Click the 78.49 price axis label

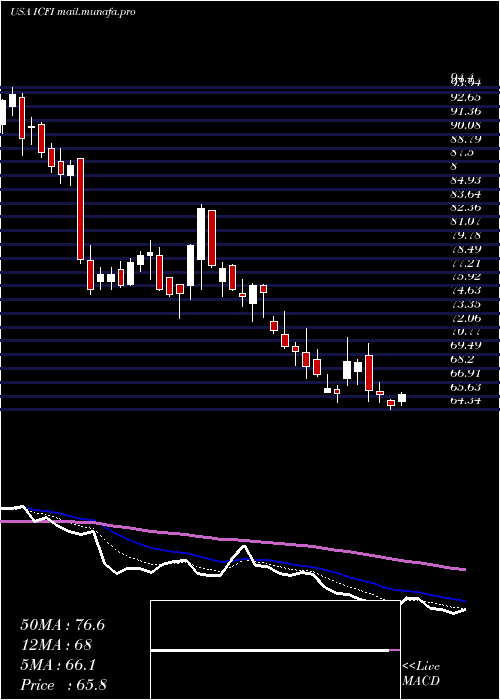coord(466,249)
